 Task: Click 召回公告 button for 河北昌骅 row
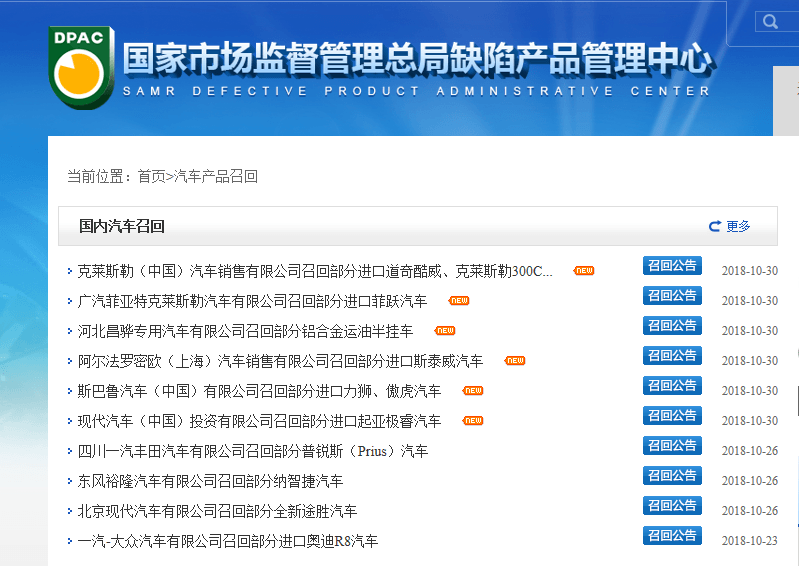[672, 326]
